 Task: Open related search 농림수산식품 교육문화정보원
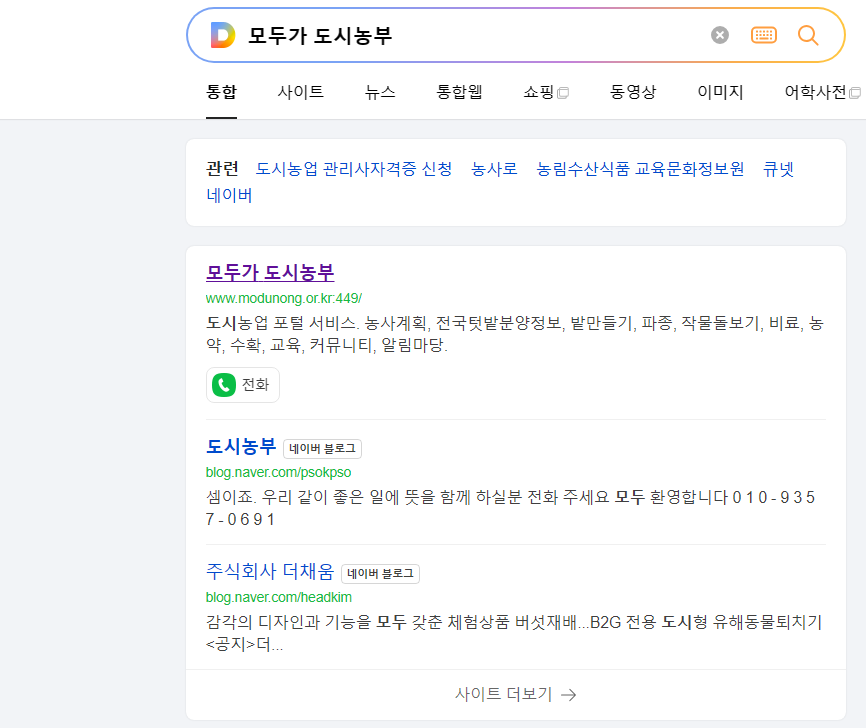tap(640, 169)
